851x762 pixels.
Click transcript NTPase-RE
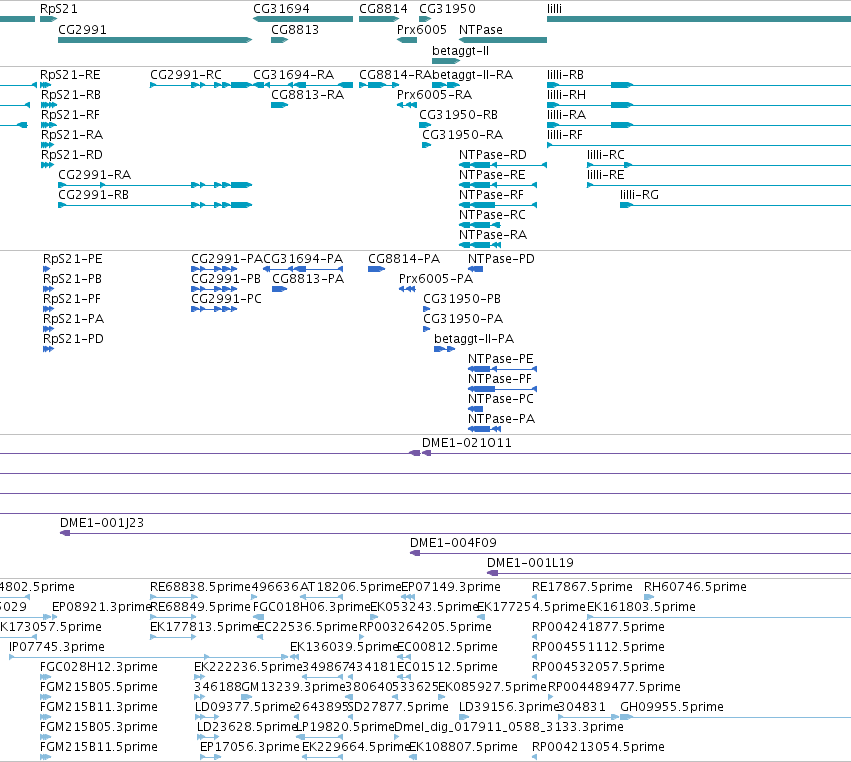[x=492, y=175]
